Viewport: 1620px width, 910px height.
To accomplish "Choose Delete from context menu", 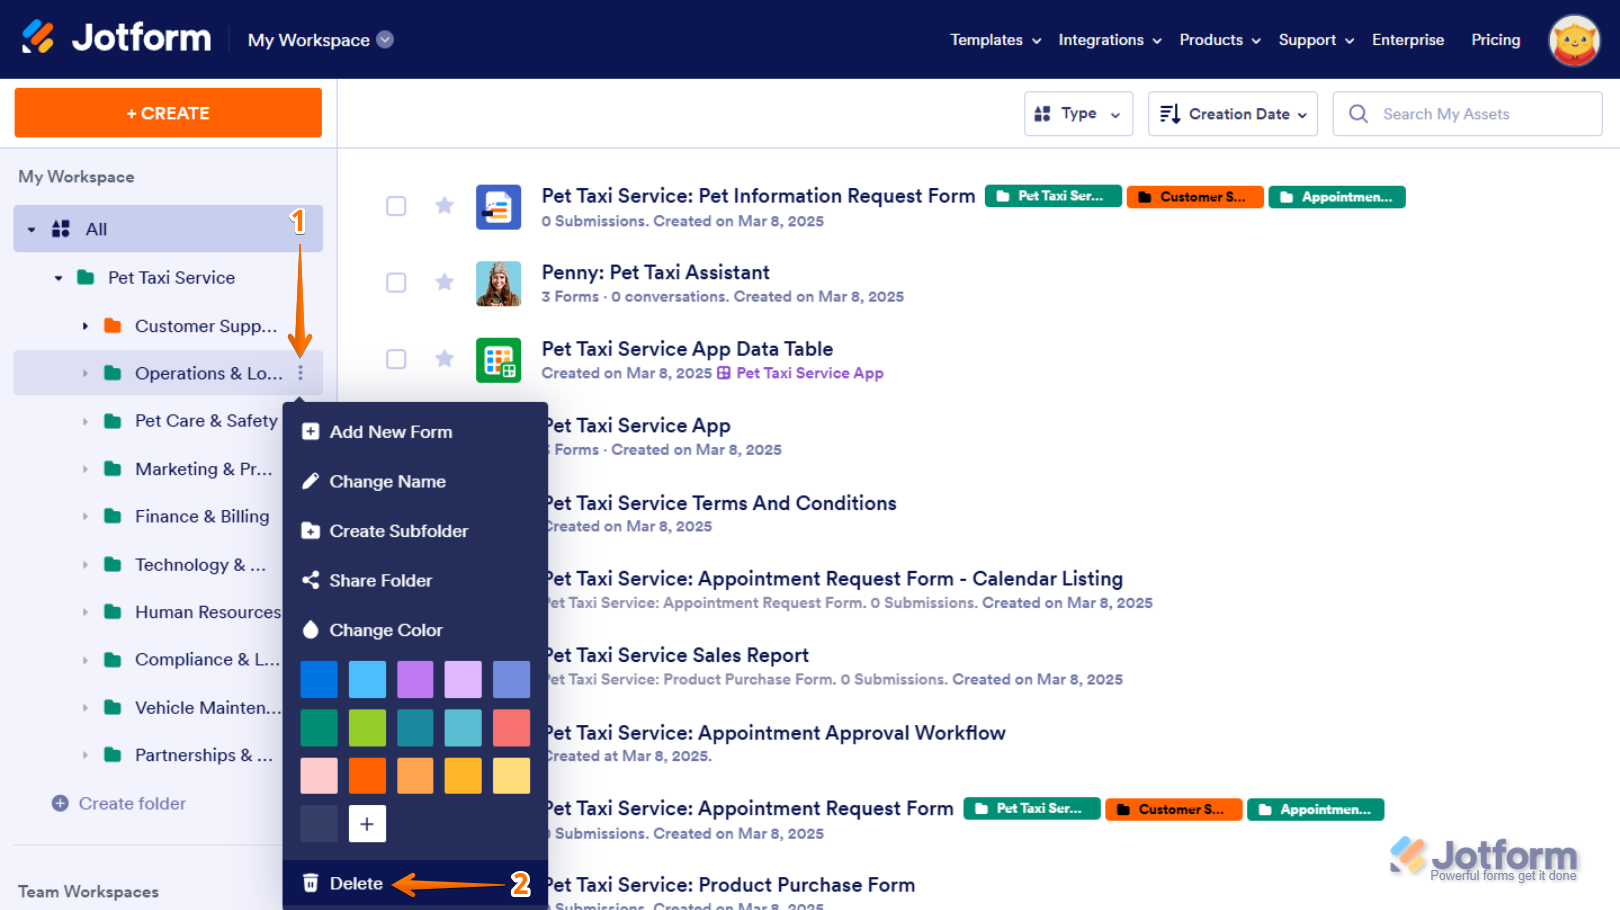I will [x=415, y=883].
